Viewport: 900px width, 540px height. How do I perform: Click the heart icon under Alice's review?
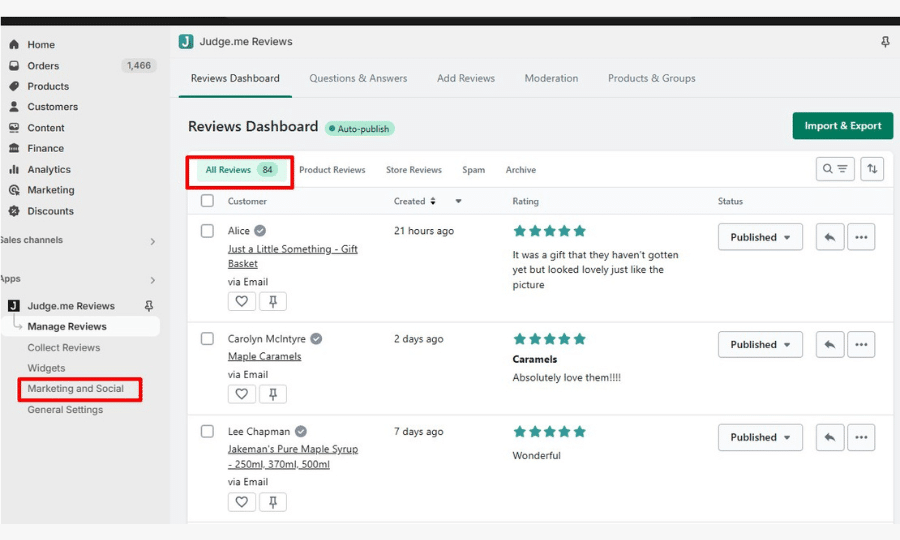pos(241,301)
